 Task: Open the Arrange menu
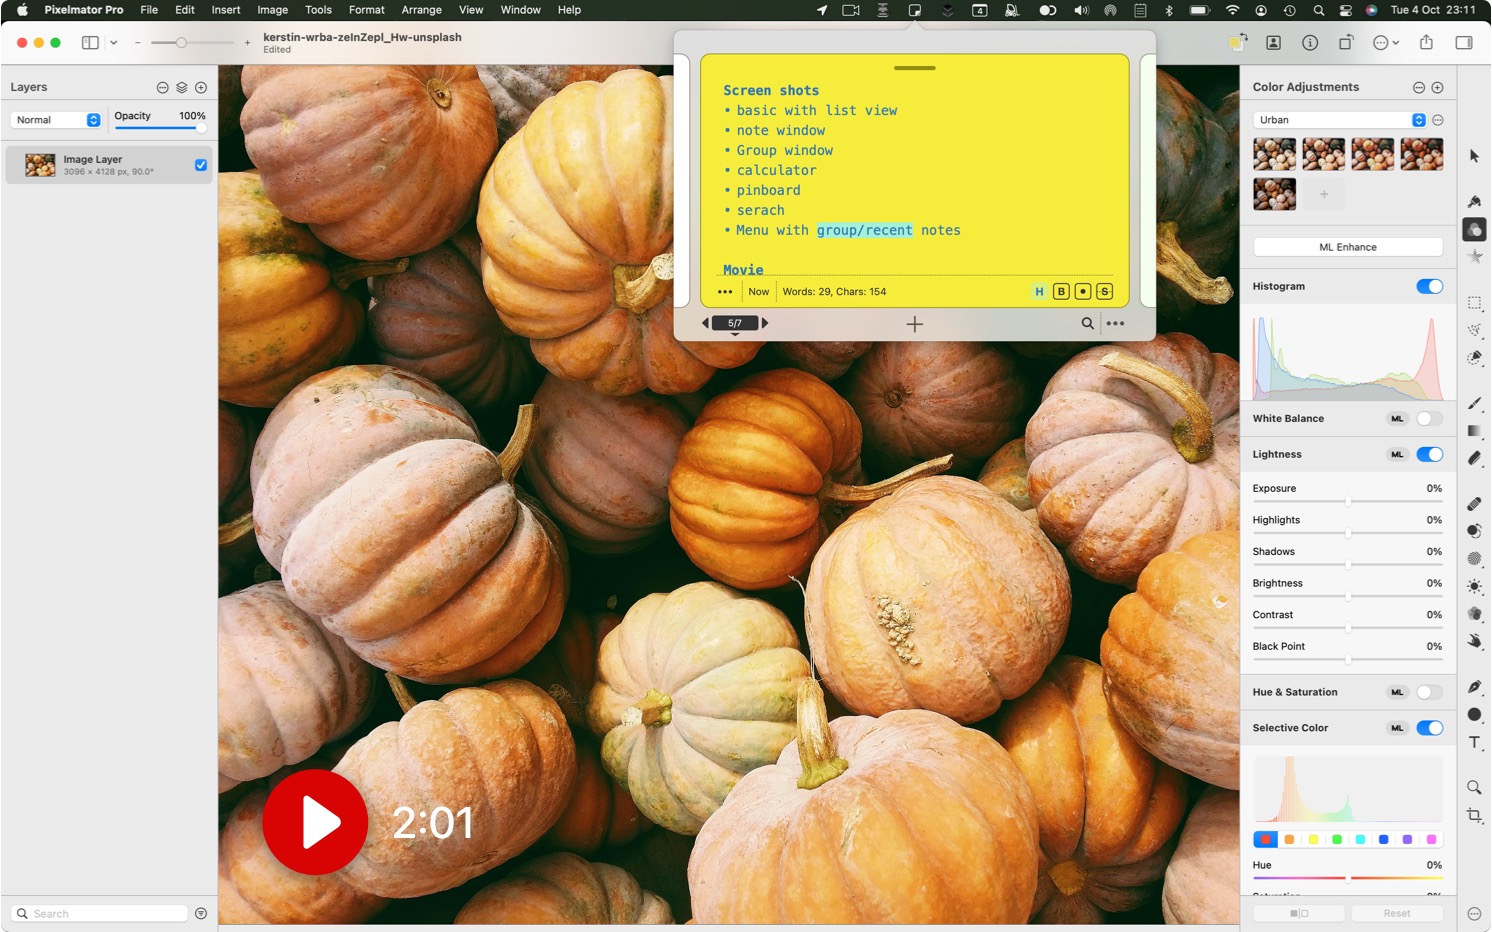(421, 10)
